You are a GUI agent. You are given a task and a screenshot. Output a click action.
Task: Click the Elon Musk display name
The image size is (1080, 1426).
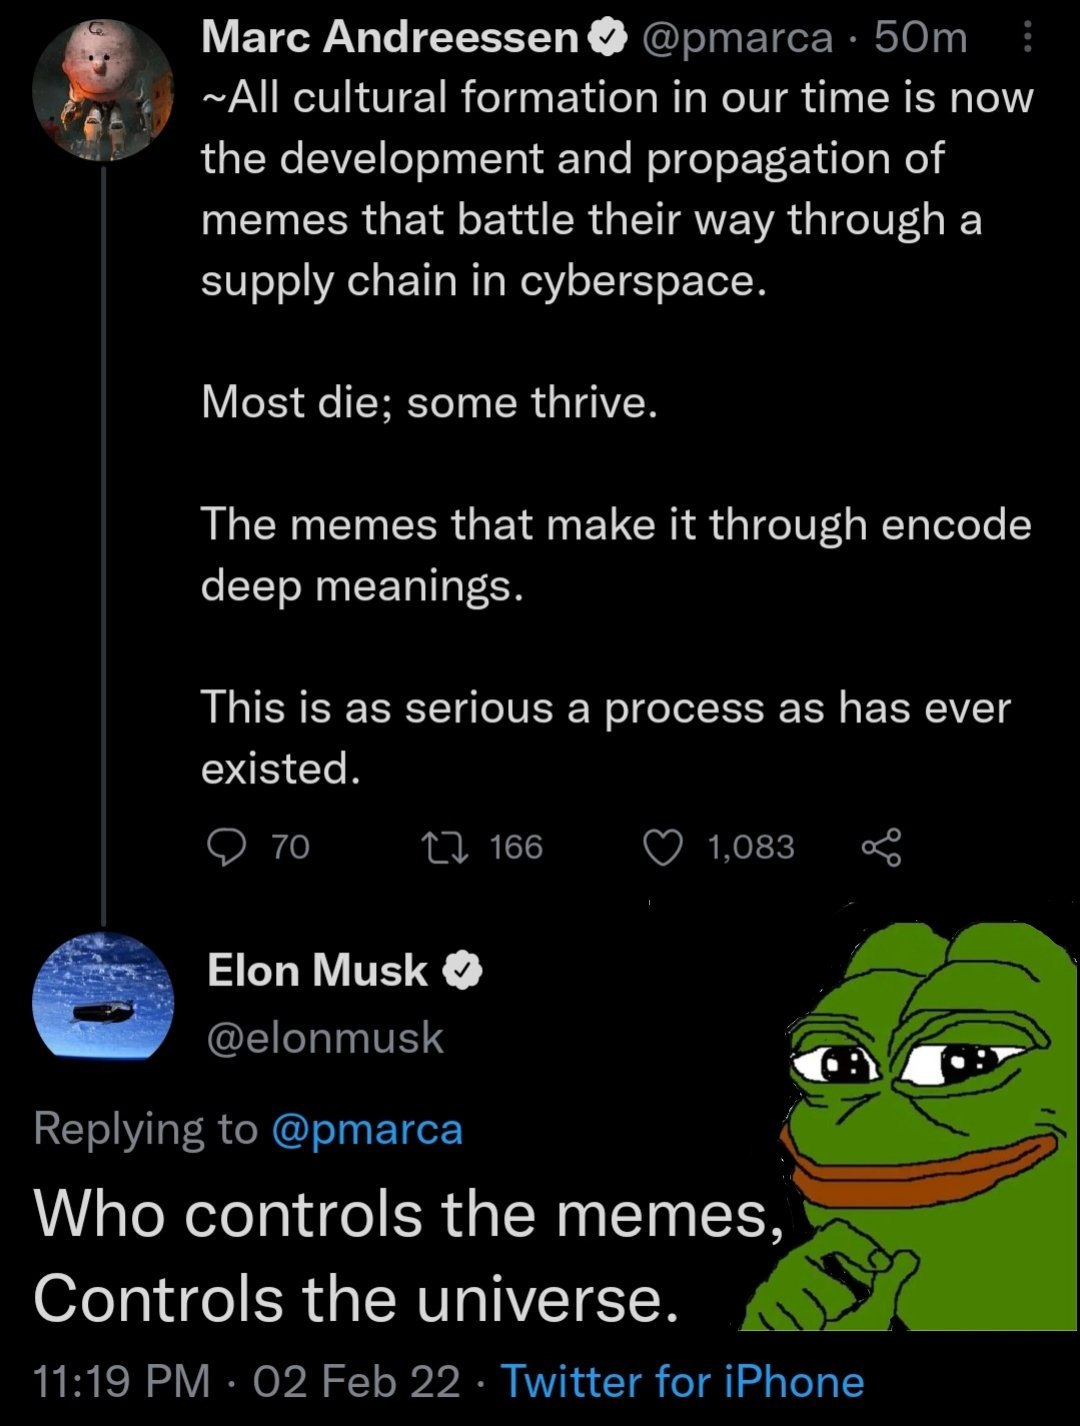tap(318, 970)
